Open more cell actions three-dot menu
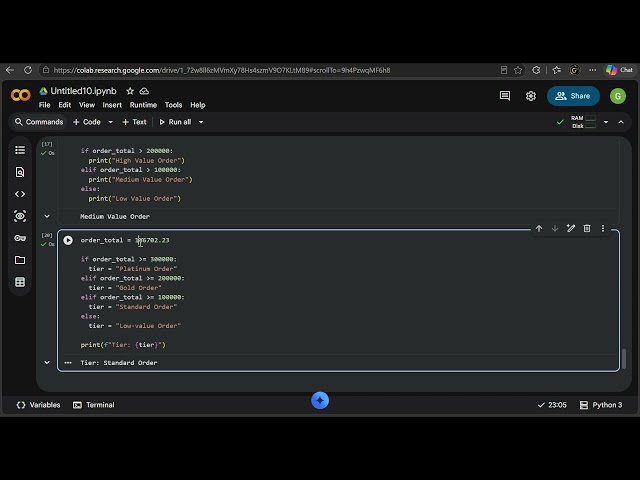Viewport: 640px width, 480px height. pos(603,229)
